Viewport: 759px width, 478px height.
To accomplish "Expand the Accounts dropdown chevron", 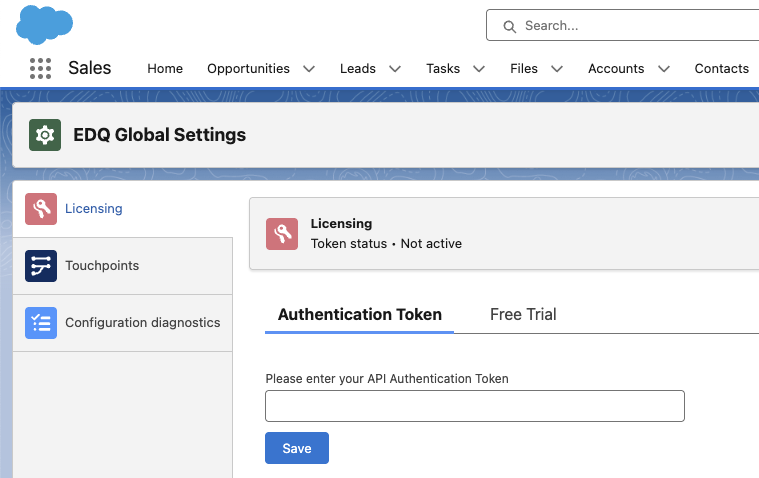I will pyautogui.click(x=664, y=69).
